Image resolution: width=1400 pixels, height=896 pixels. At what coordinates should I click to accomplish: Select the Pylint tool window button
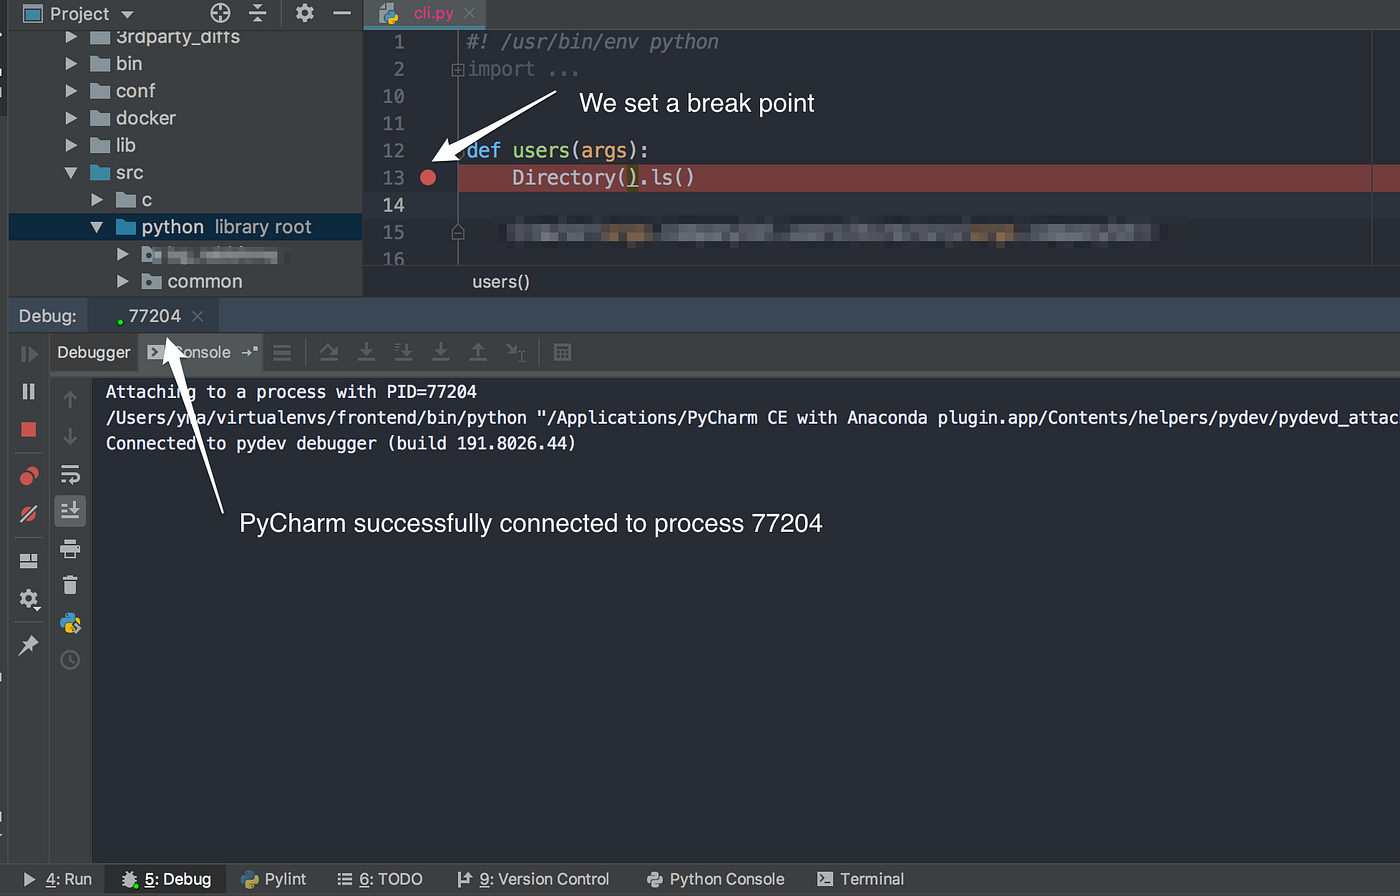pyautogui.click(x=273, y=879)
